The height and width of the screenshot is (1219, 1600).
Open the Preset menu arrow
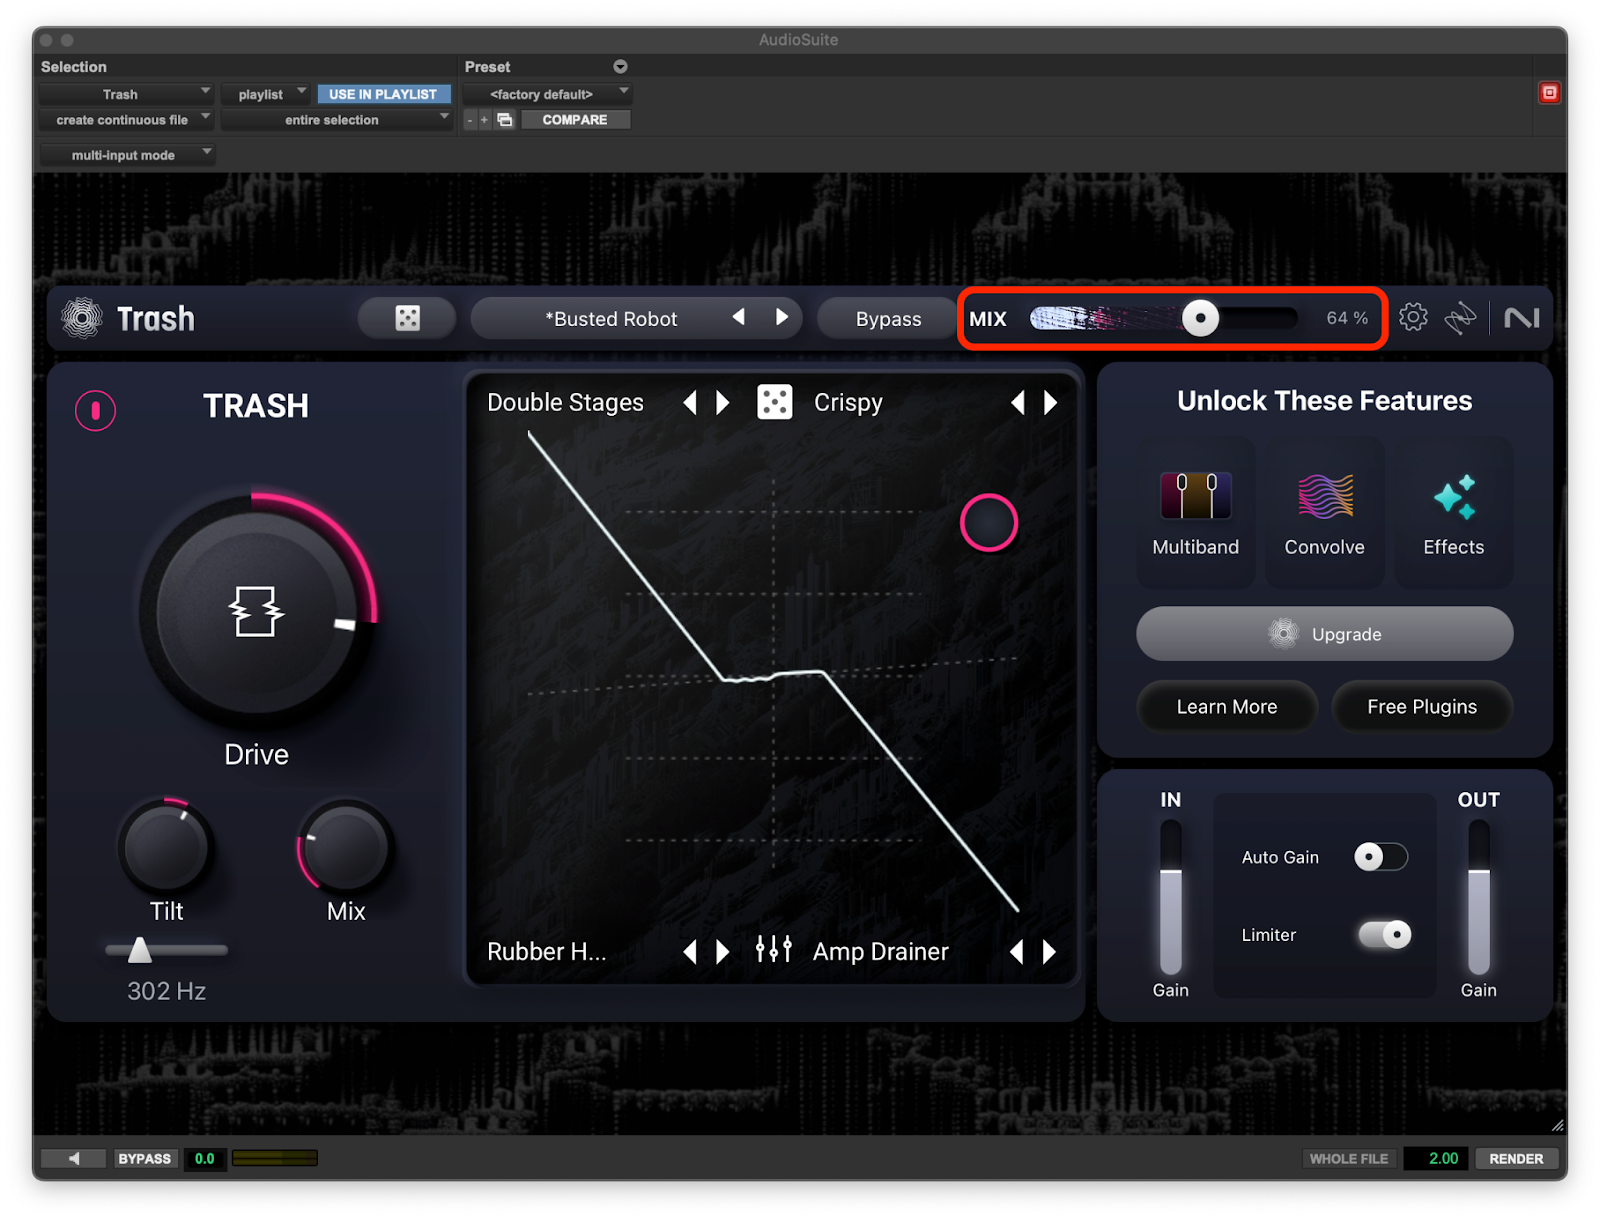click(620, 67)
